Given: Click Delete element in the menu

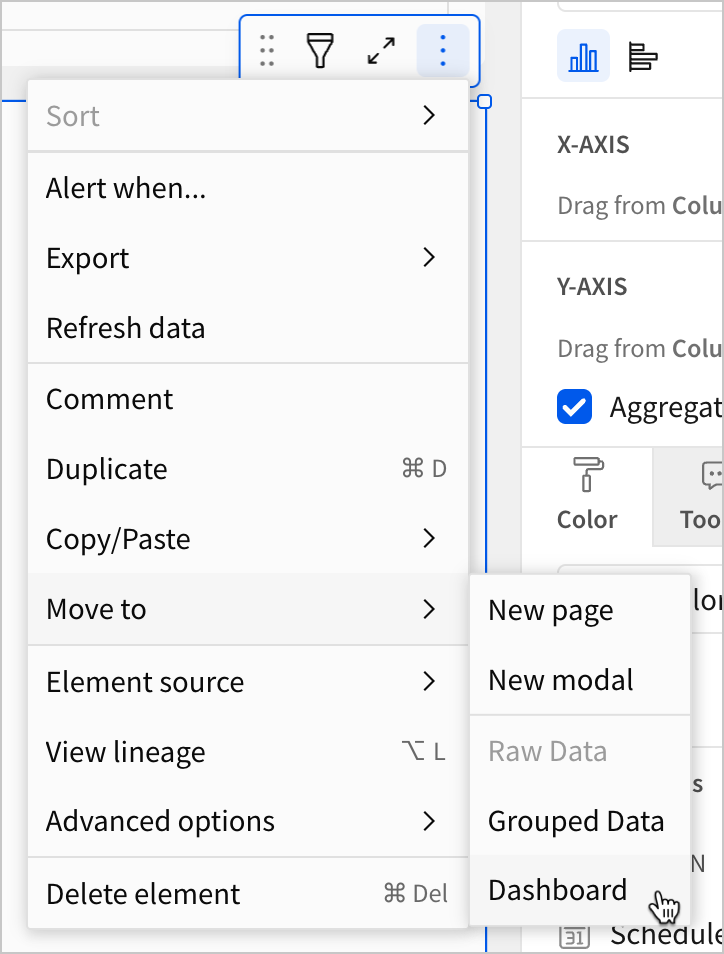Looking at the screenshot, I should [x=246, y=894].
